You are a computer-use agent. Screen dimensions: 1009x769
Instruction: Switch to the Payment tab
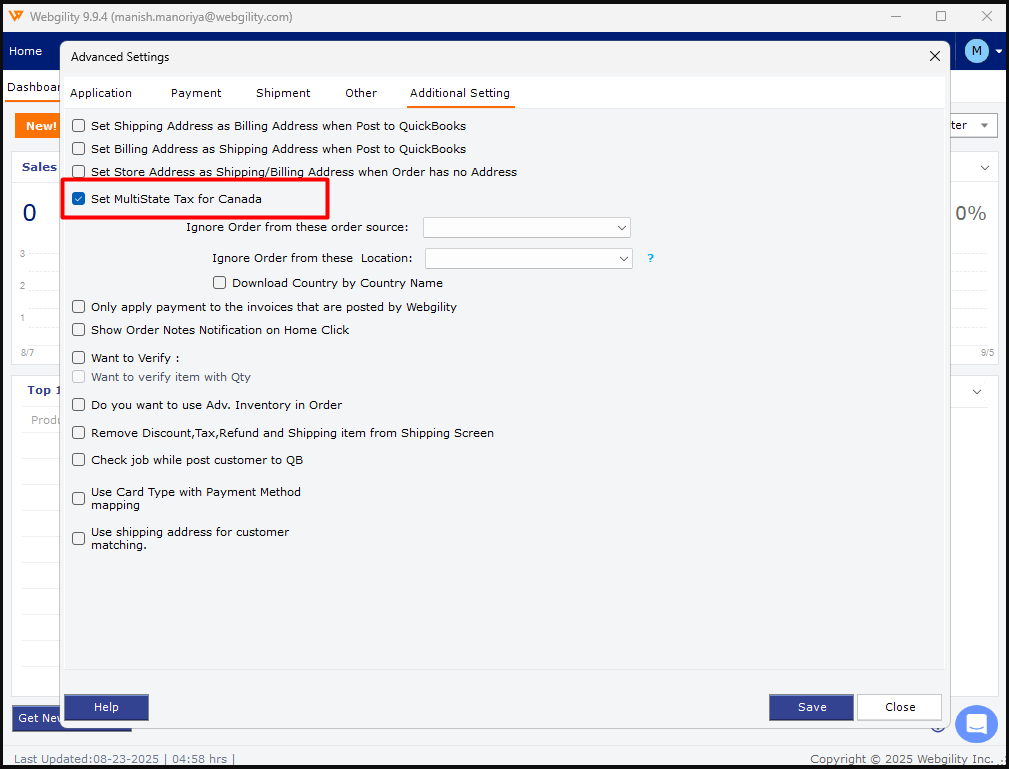tap(196, 93)
